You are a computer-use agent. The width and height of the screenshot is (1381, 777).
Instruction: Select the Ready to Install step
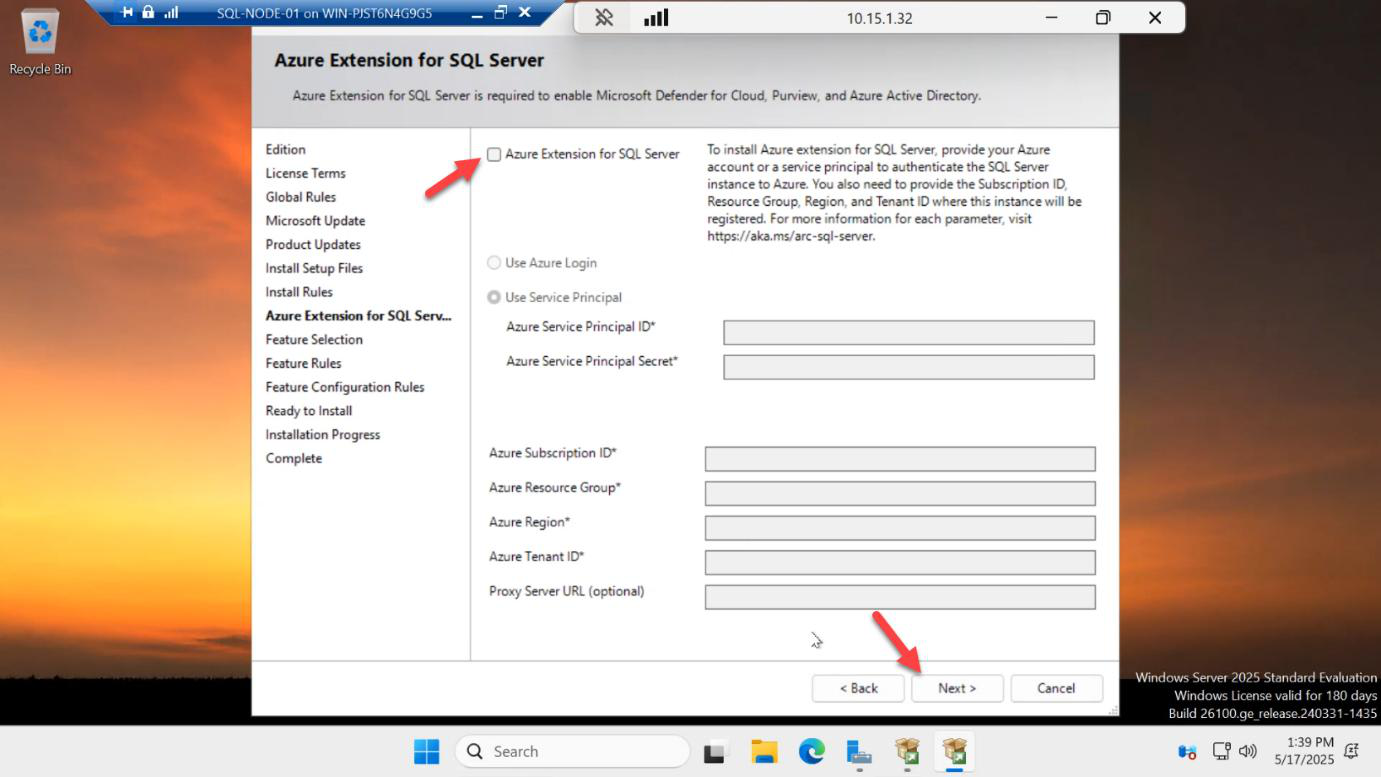(309, 411)
